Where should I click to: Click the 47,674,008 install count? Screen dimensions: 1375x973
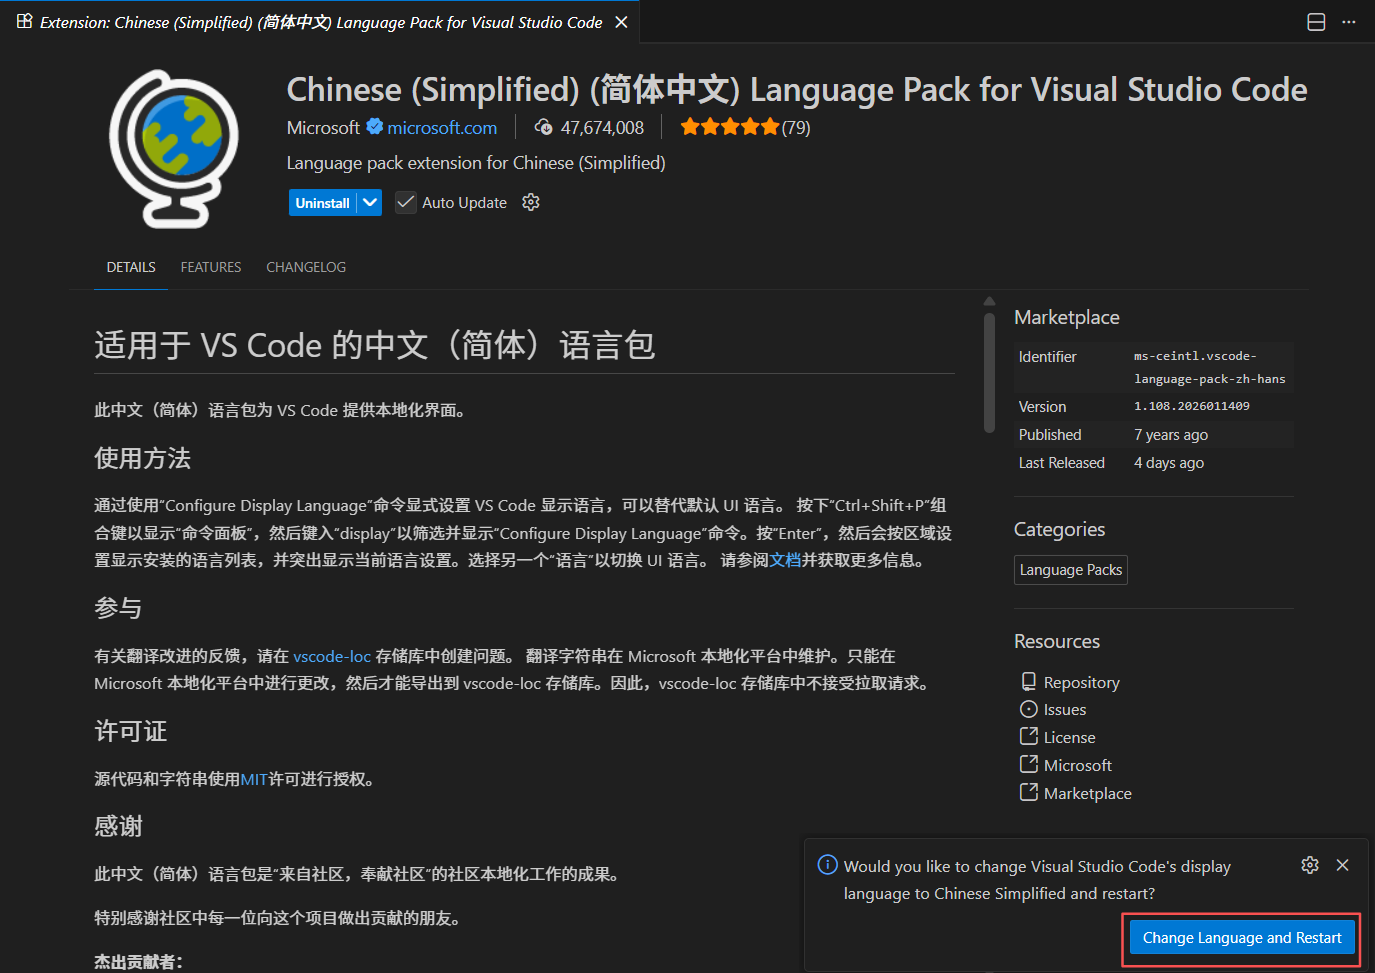click(x=602, y=127)
